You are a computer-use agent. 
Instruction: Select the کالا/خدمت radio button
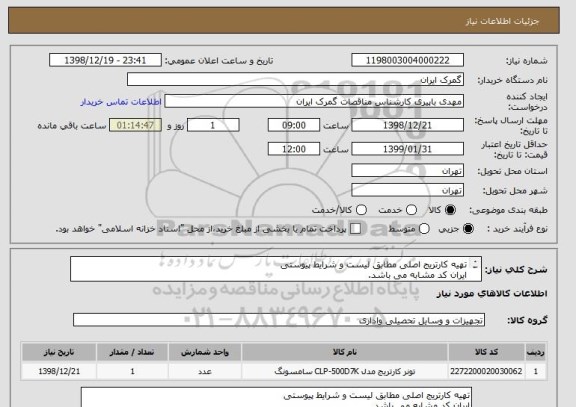(x=361, y=210)
